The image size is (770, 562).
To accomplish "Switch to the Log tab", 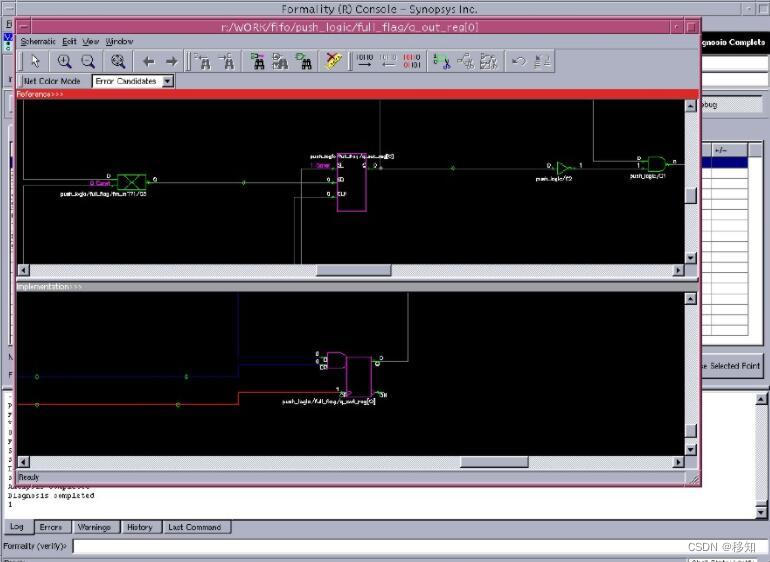I will pyautogui.click(x=17, y=527).
